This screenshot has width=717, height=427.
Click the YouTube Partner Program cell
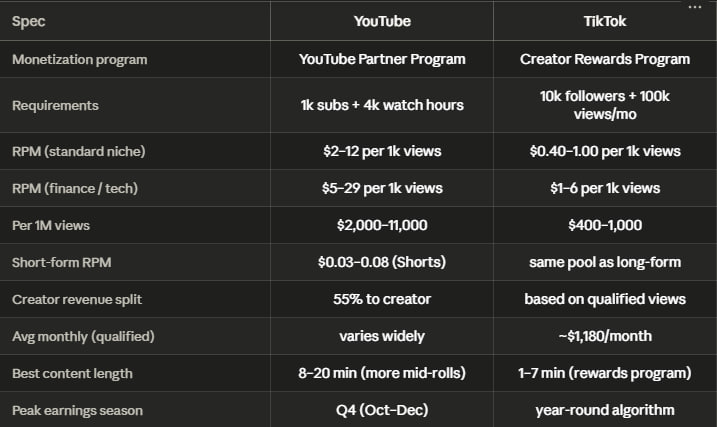coord(382,59)
